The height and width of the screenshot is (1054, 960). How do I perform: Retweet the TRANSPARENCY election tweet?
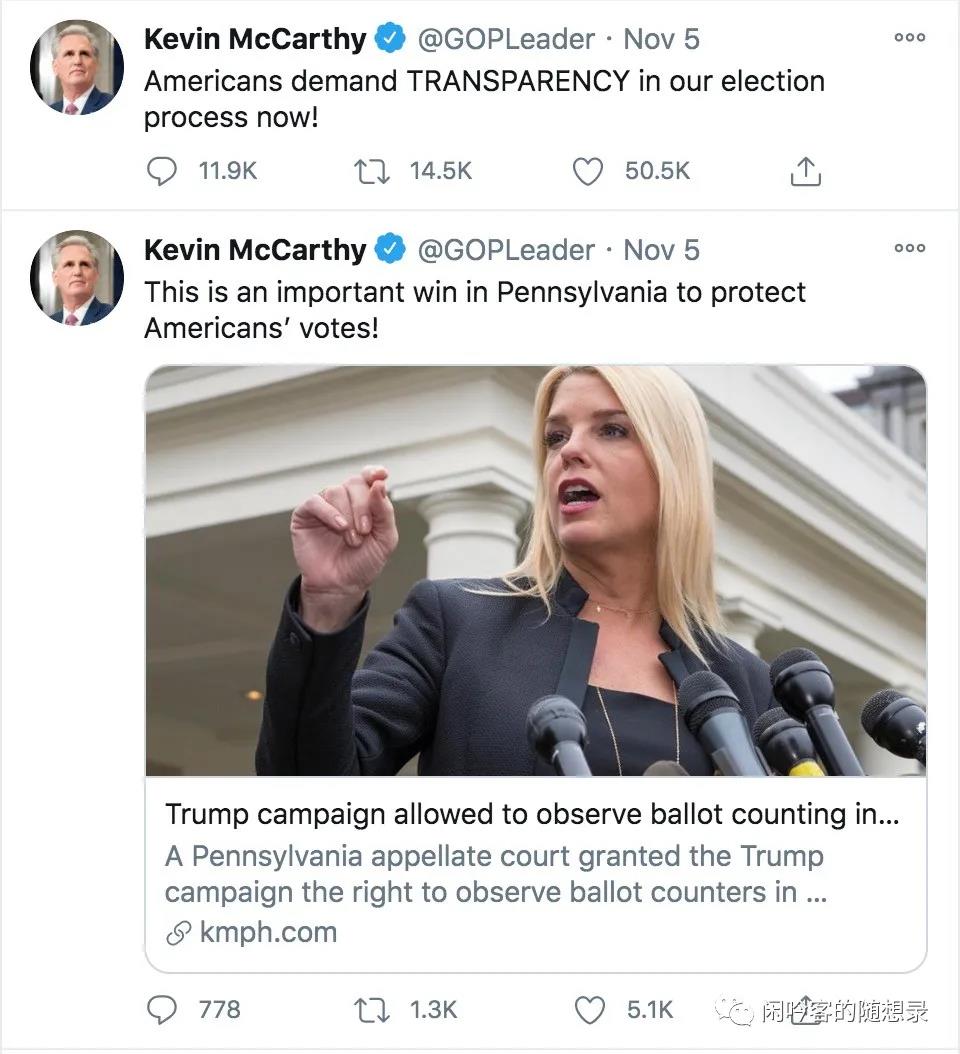pos(371,172)
